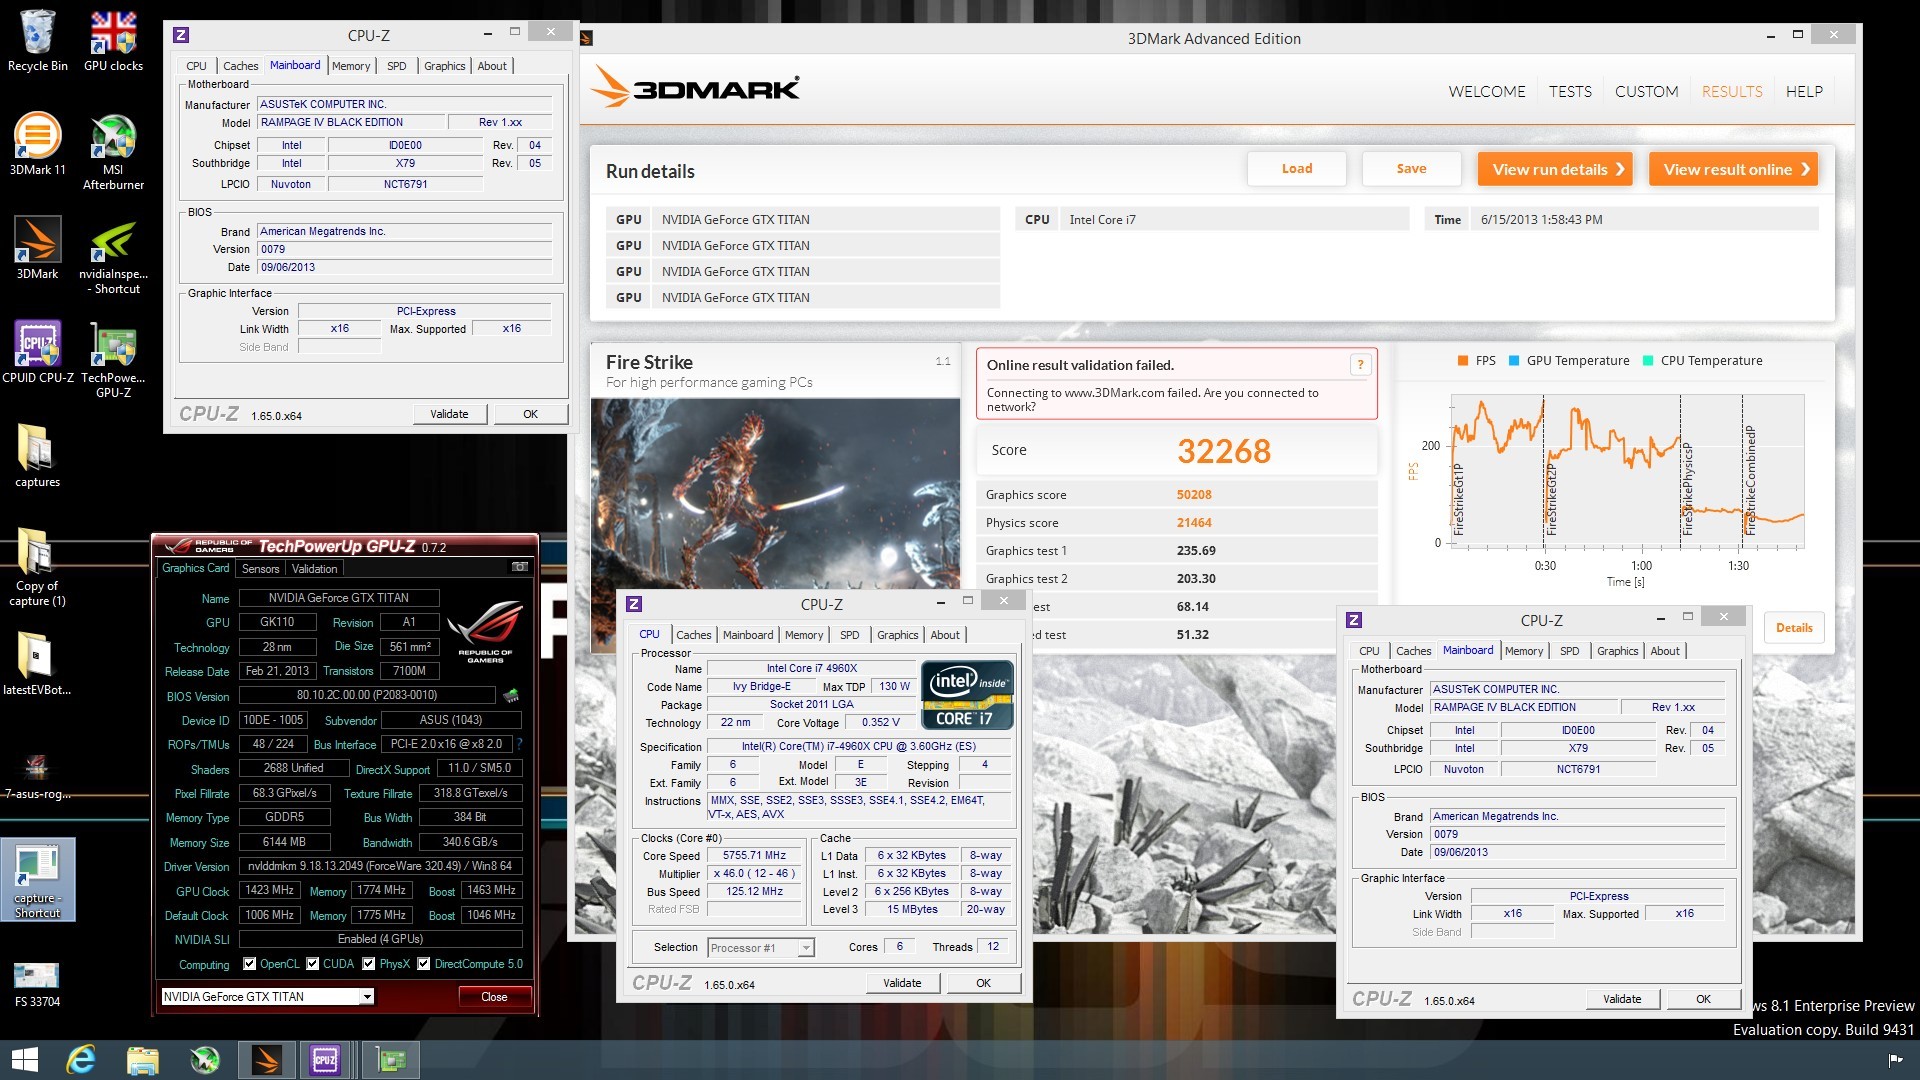Image resolution: width=1920 pixels, height=1080 pixels.
Task: Switch to CPU-Z taskbar button
Action: tap(325, 1060)
